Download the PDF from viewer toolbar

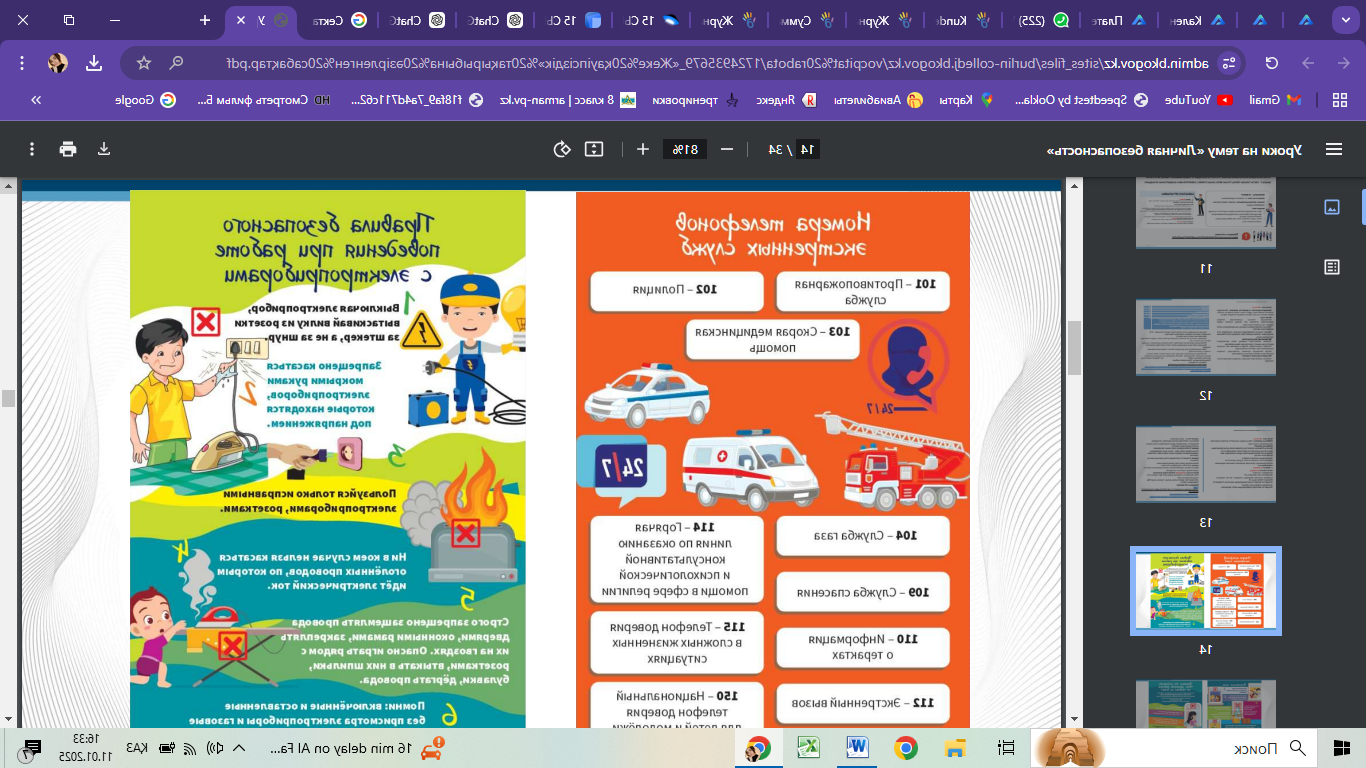click(104, 149)
